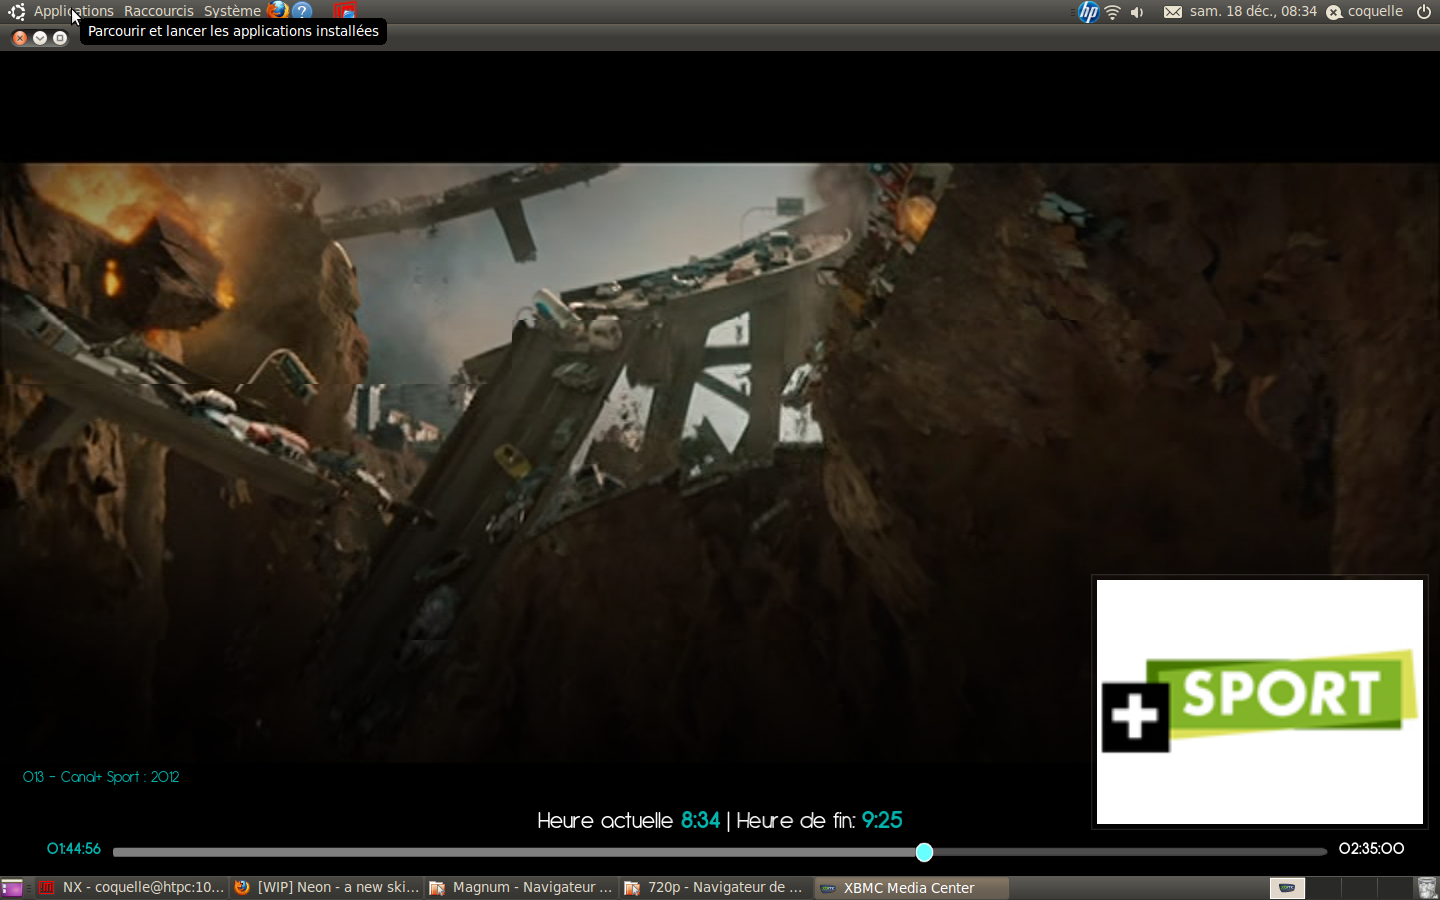Open the Applications menu

(74, 11)
